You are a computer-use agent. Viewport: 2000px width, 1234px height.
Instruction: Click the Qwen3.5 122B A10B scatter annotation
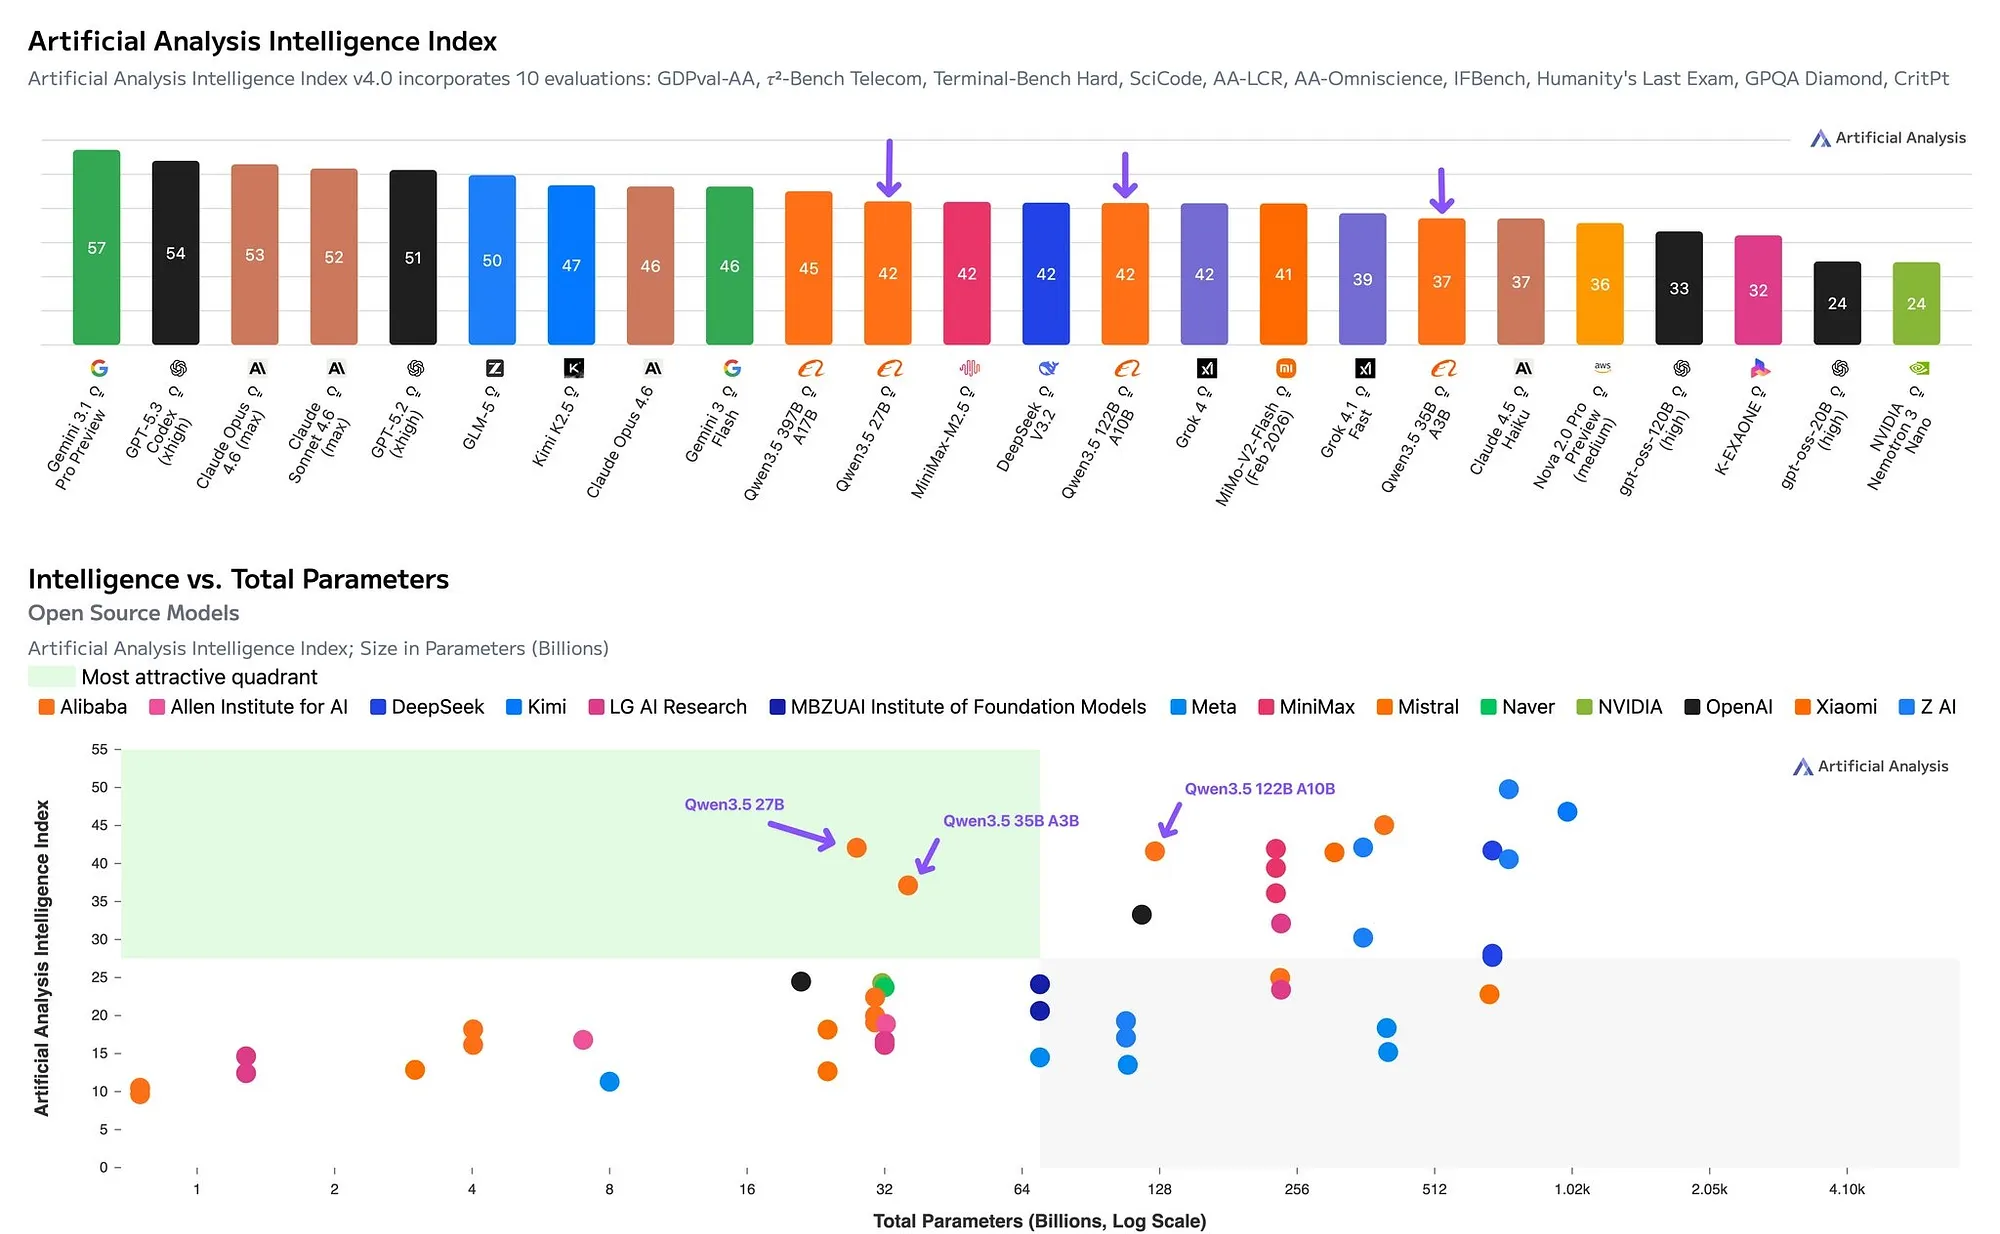click(1259, 789)
